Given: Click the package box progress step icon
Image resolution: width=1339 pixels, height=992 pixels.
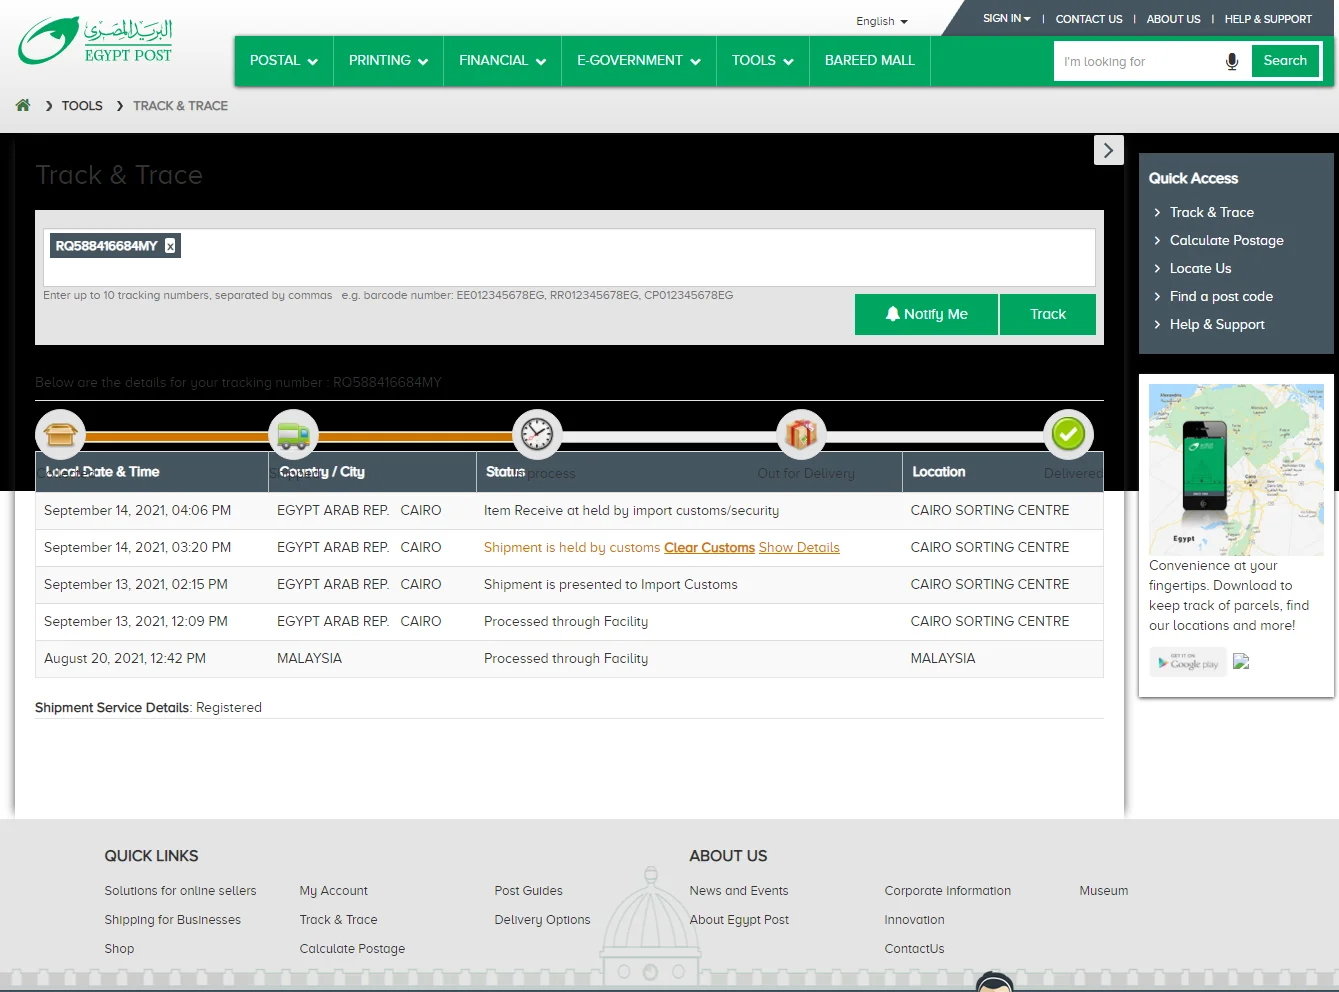Looking at the screenshot, I should [61, 435].
